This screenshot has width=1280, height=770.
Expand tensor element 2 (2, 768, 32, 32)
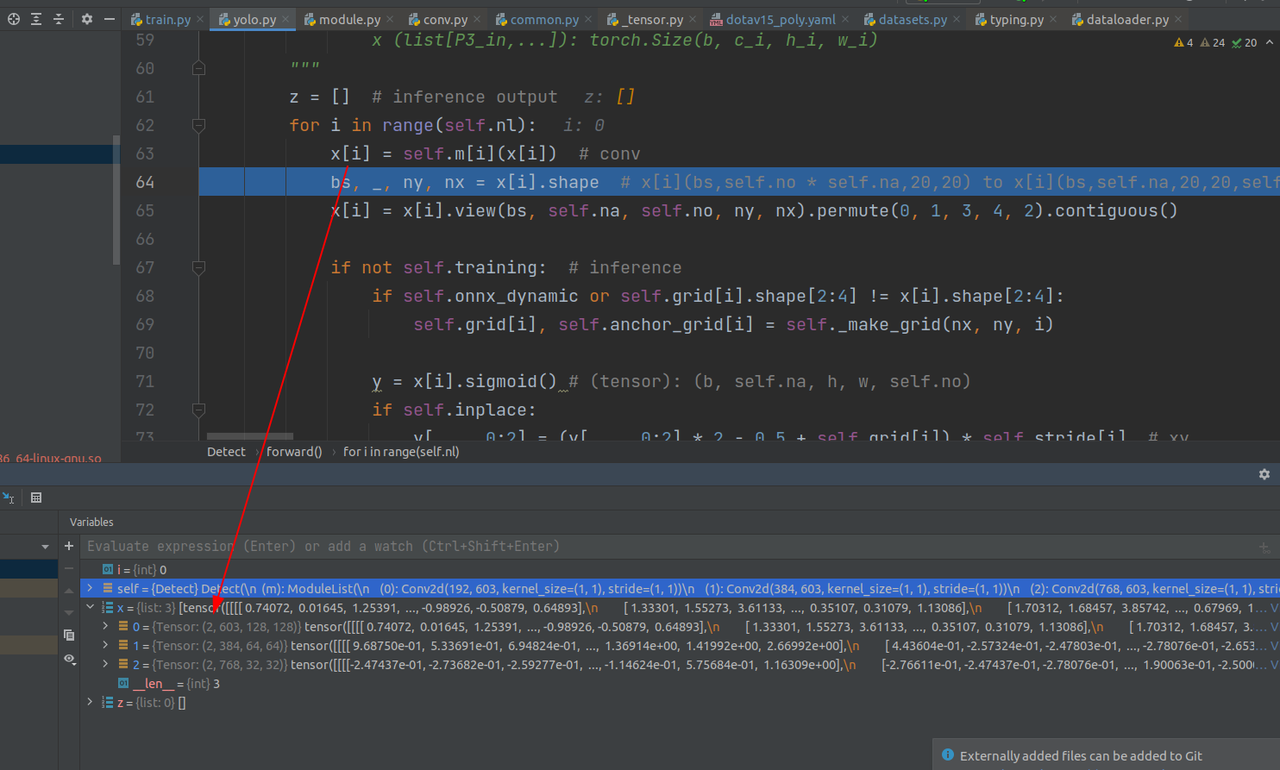tap(106, 664)
